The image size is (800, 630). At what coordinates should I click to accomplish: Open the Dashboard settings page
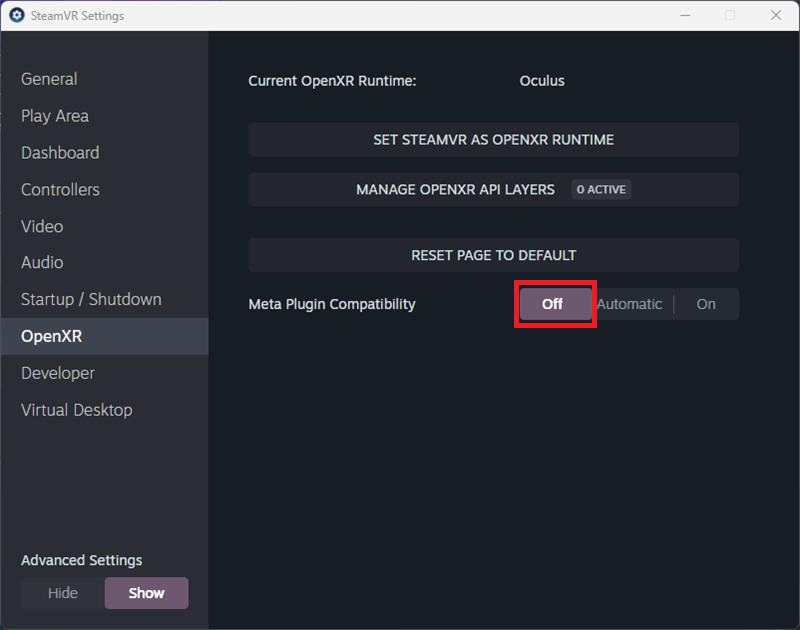point(60,153)
